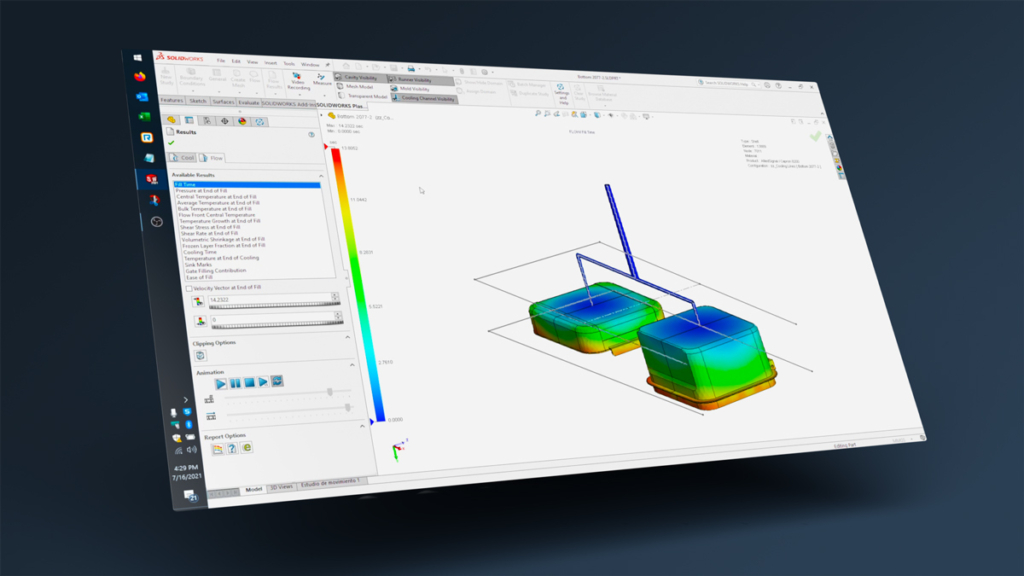Image resolution: width=1024 pixels, height=576 pixels.
Task: Click the Mesh Model button
Action: [358, 86]
